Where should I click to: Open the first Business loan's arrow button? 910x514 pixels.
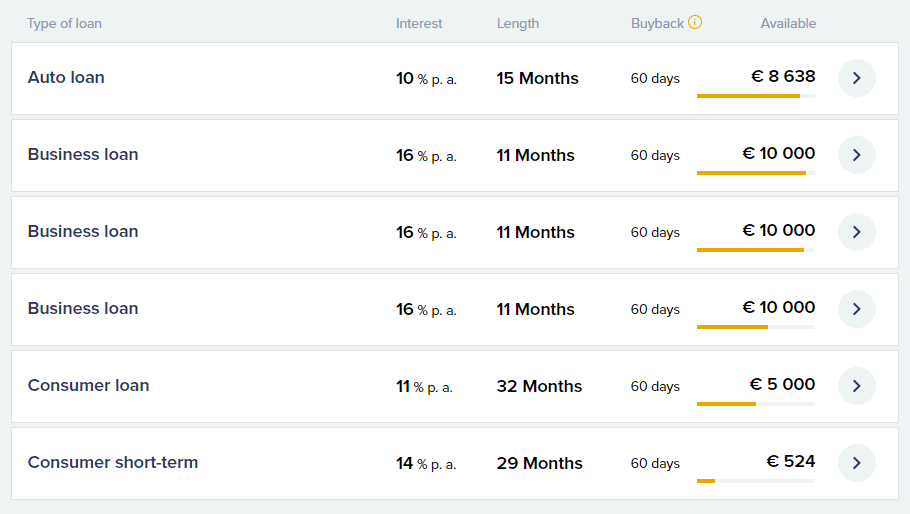click(x=856, y=155)
